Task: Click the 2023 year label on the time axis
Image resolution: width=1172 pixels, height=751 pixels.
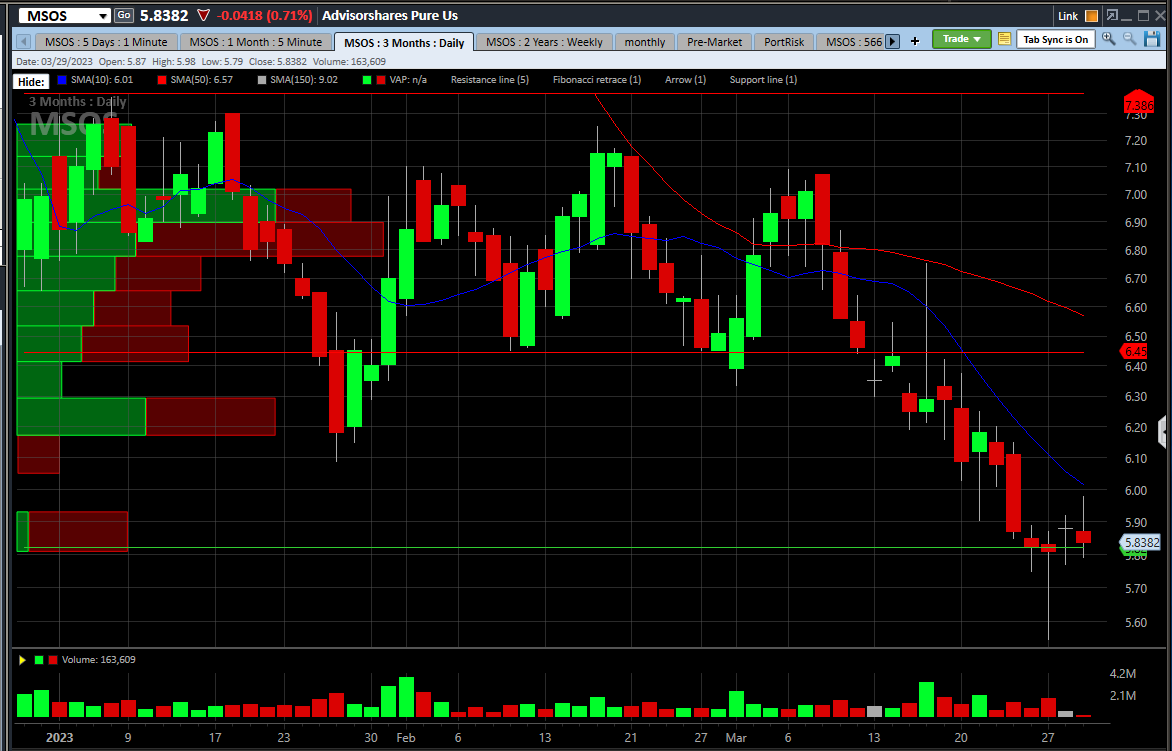Action: tap(60, 738)
